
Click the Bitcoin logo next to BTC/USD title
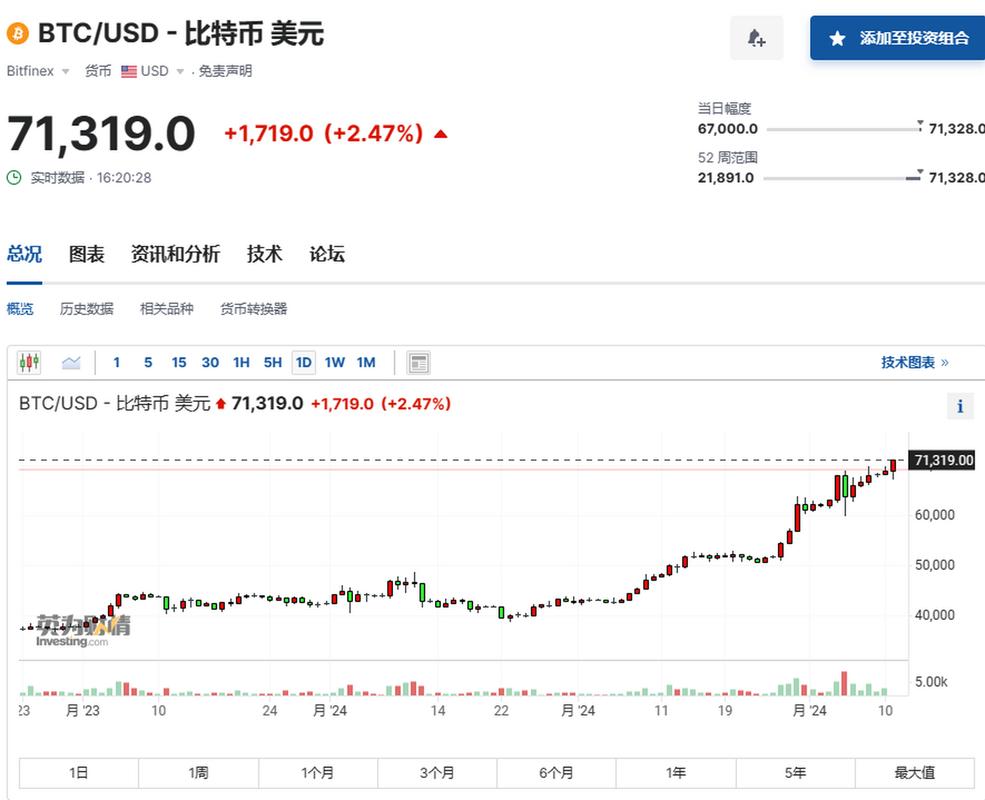tap(16, 33)
